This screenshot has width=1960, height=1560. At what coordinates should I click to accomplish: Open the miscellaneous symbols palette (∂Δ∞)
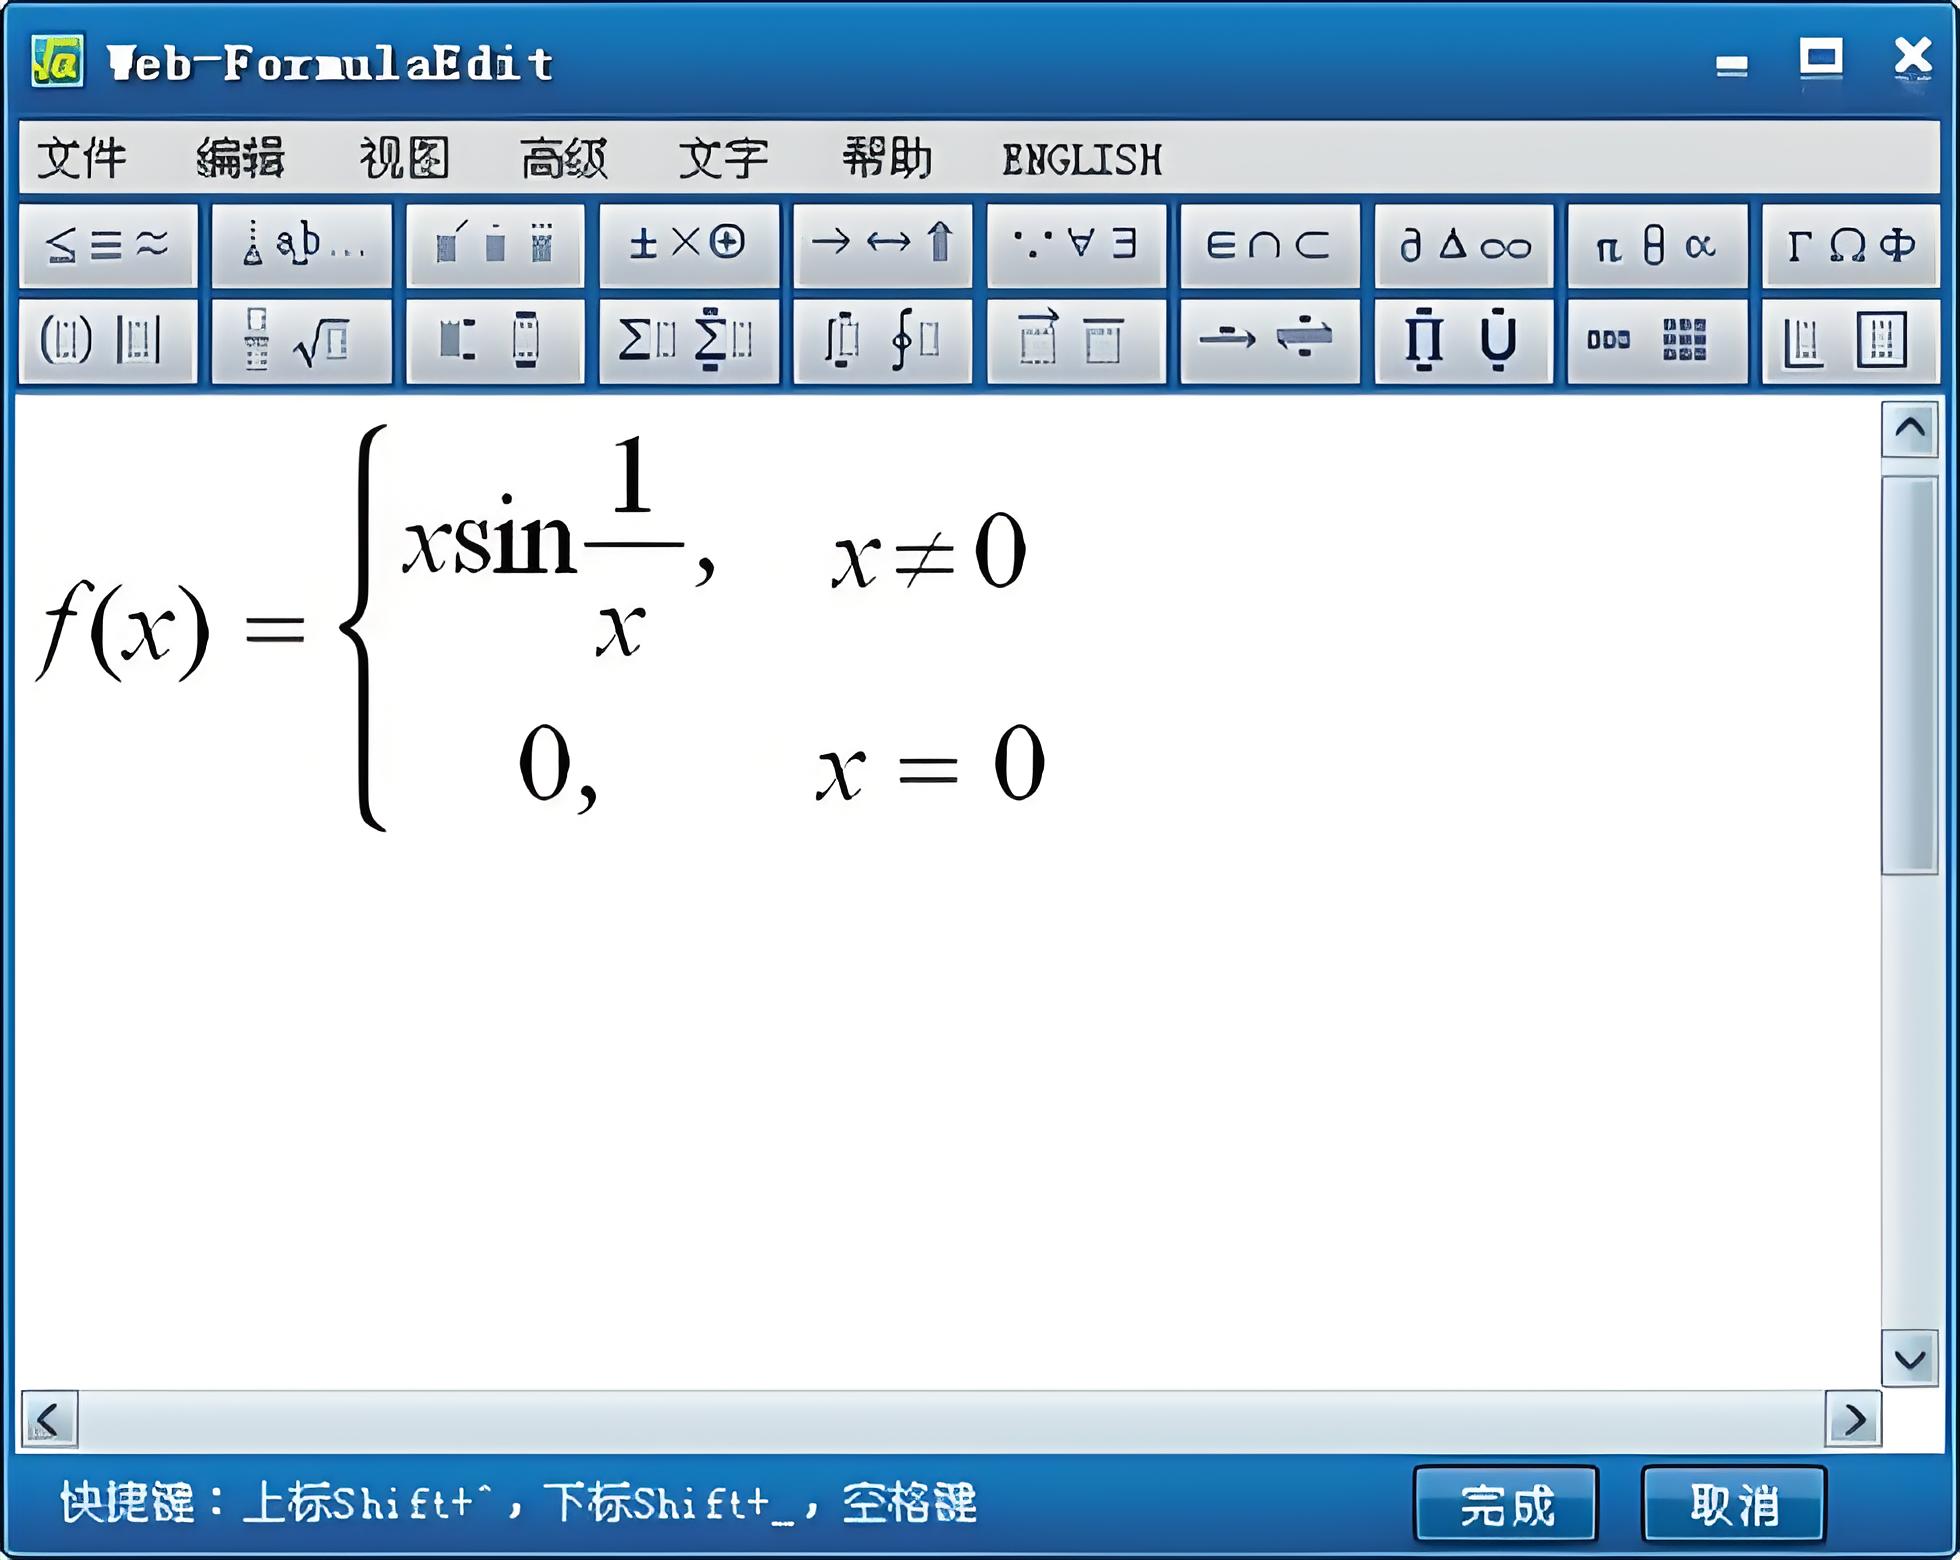coord(1463,245)
